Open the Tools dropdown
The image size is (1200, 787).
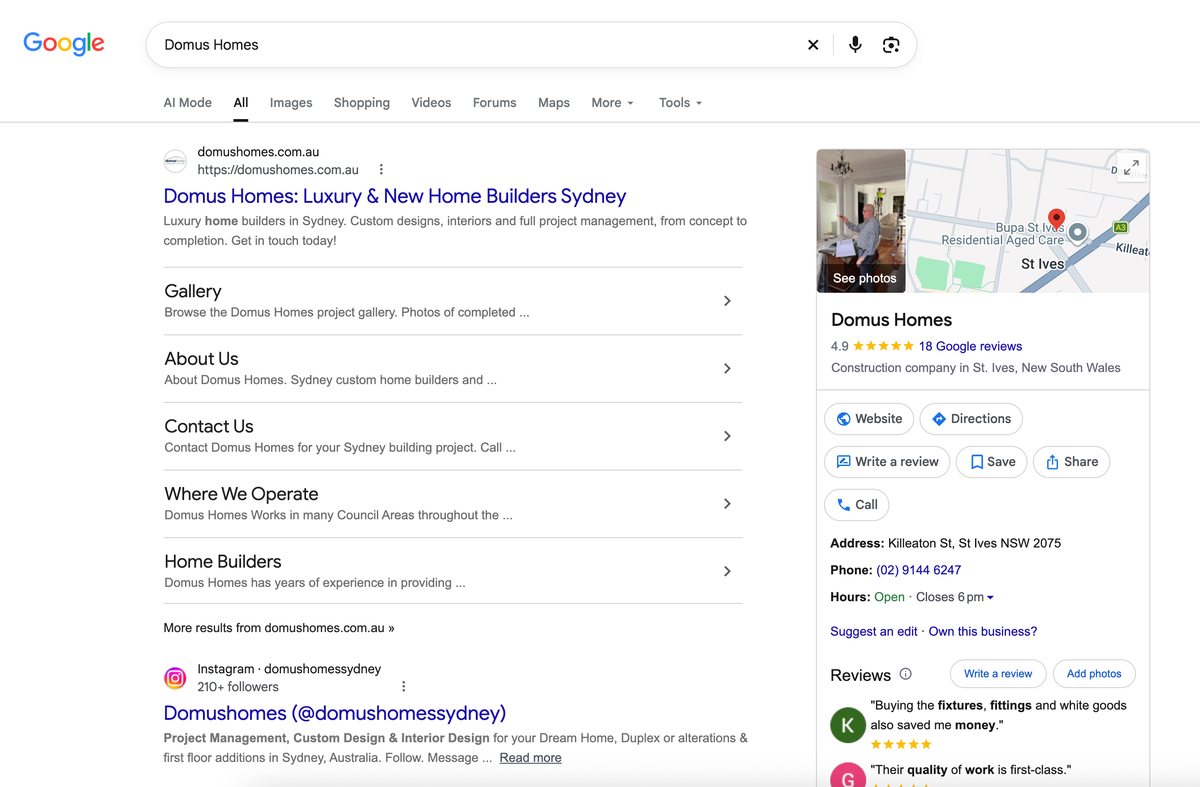point(680,103)
